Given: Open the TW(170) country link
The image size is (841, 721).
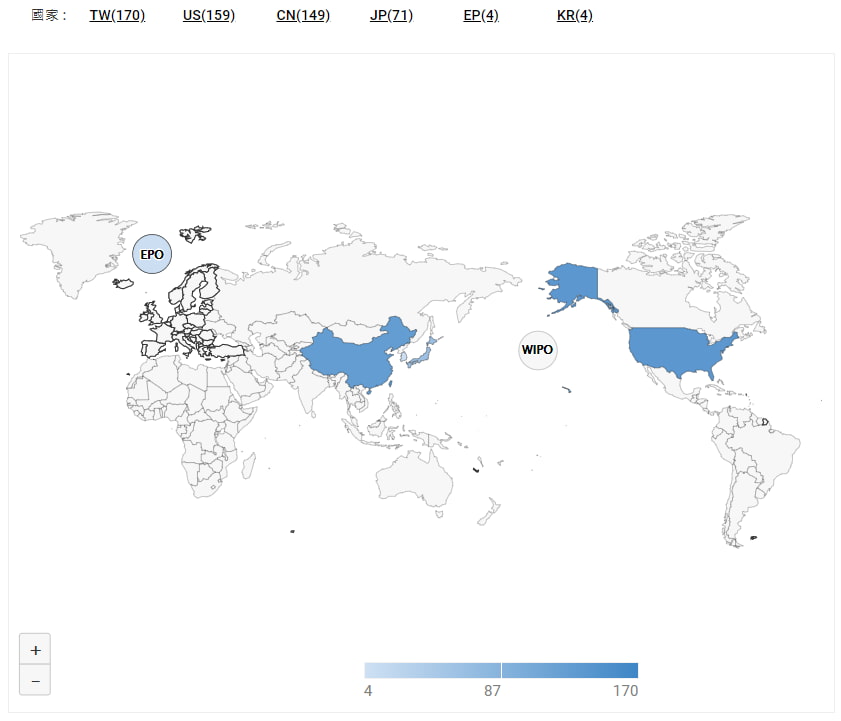Looking at the screenshot, I should 117,16.
